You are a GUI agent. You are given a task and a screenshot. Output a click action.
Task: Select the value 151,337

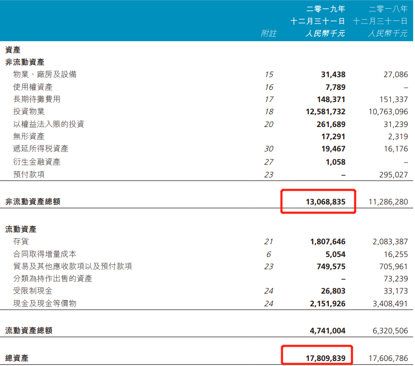pyautogui.click(x=394, y=100)
